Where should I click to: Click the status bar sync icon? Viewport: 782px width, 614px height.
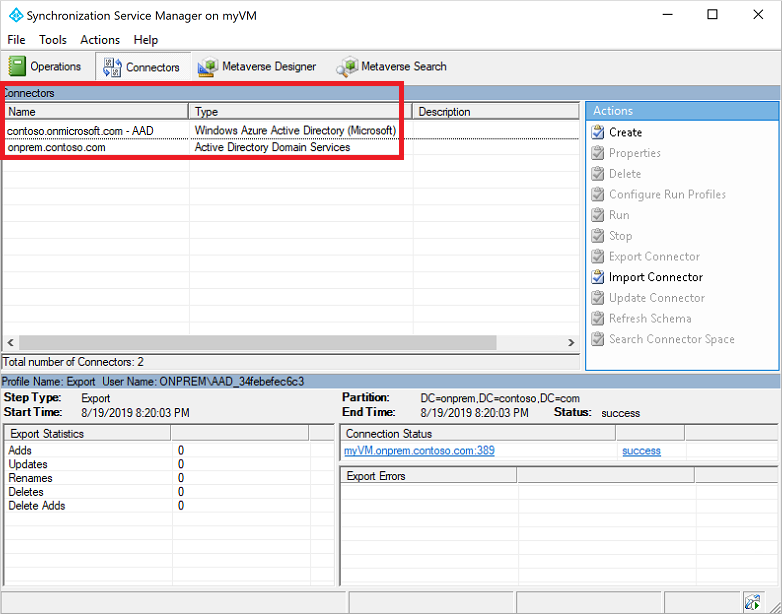click(752, 602)
